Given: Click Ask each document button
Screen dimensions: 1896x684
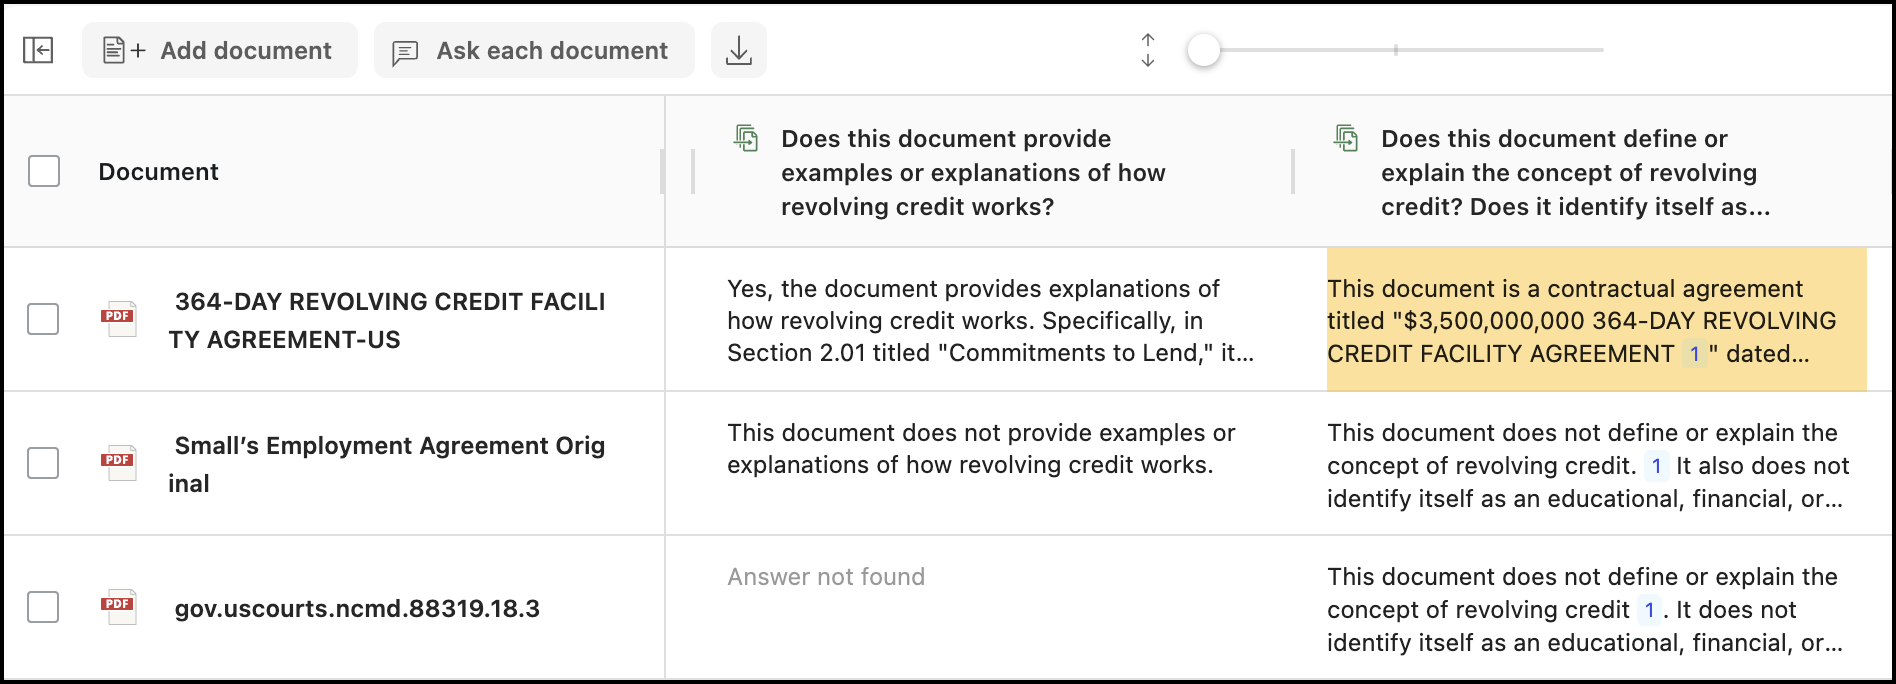Looking at the screenshot, I should [x=533, y=50].
